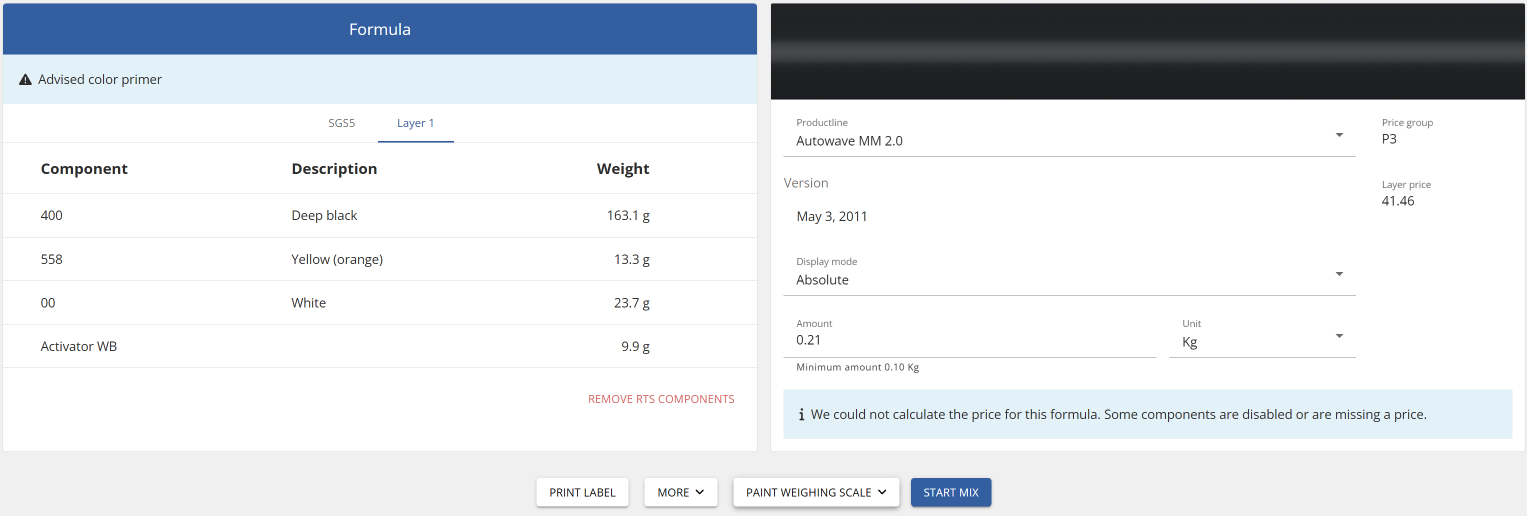The width and height of the screenshot is (1527, 516).
Task: Click the Activator WB row
Action: [379, 347]
